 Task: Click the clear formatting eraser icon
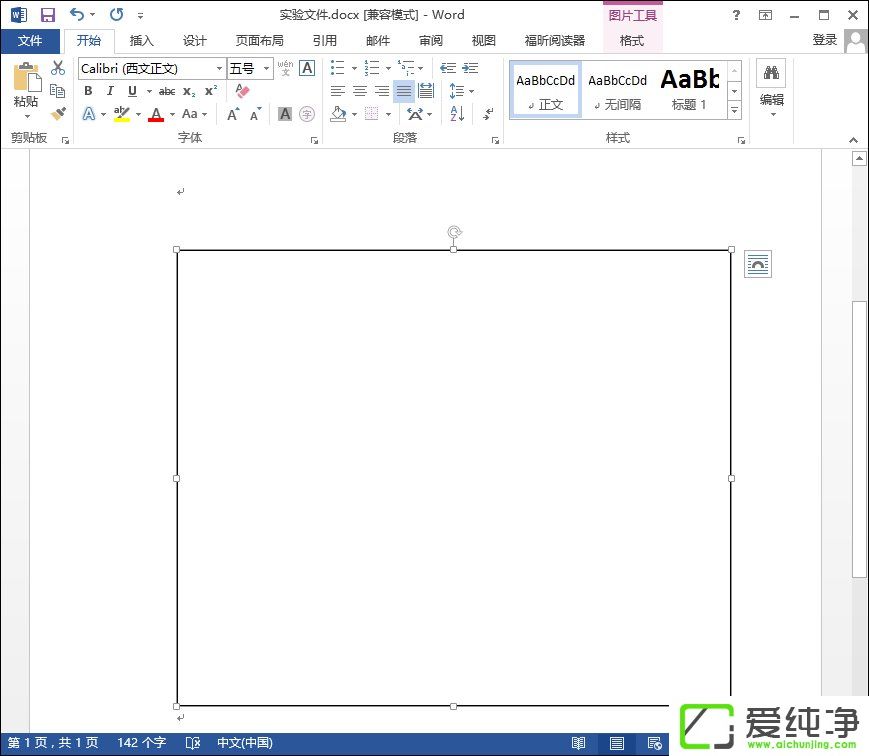(242, 91)
